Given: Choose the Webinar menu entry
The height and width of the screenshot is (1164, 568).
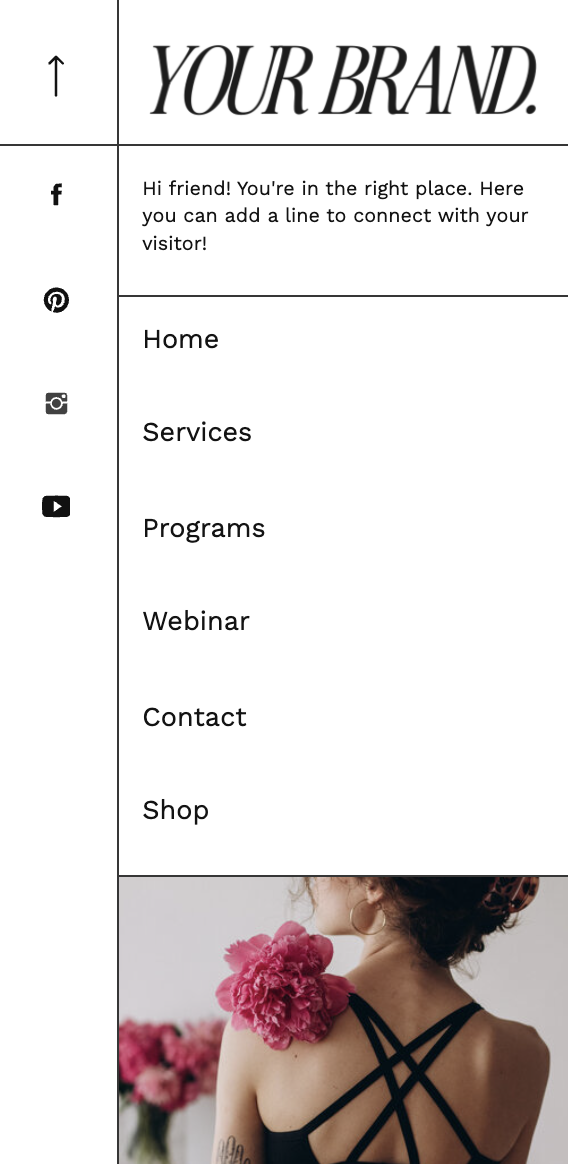Looking at the screenshot, I should point(196,621).
